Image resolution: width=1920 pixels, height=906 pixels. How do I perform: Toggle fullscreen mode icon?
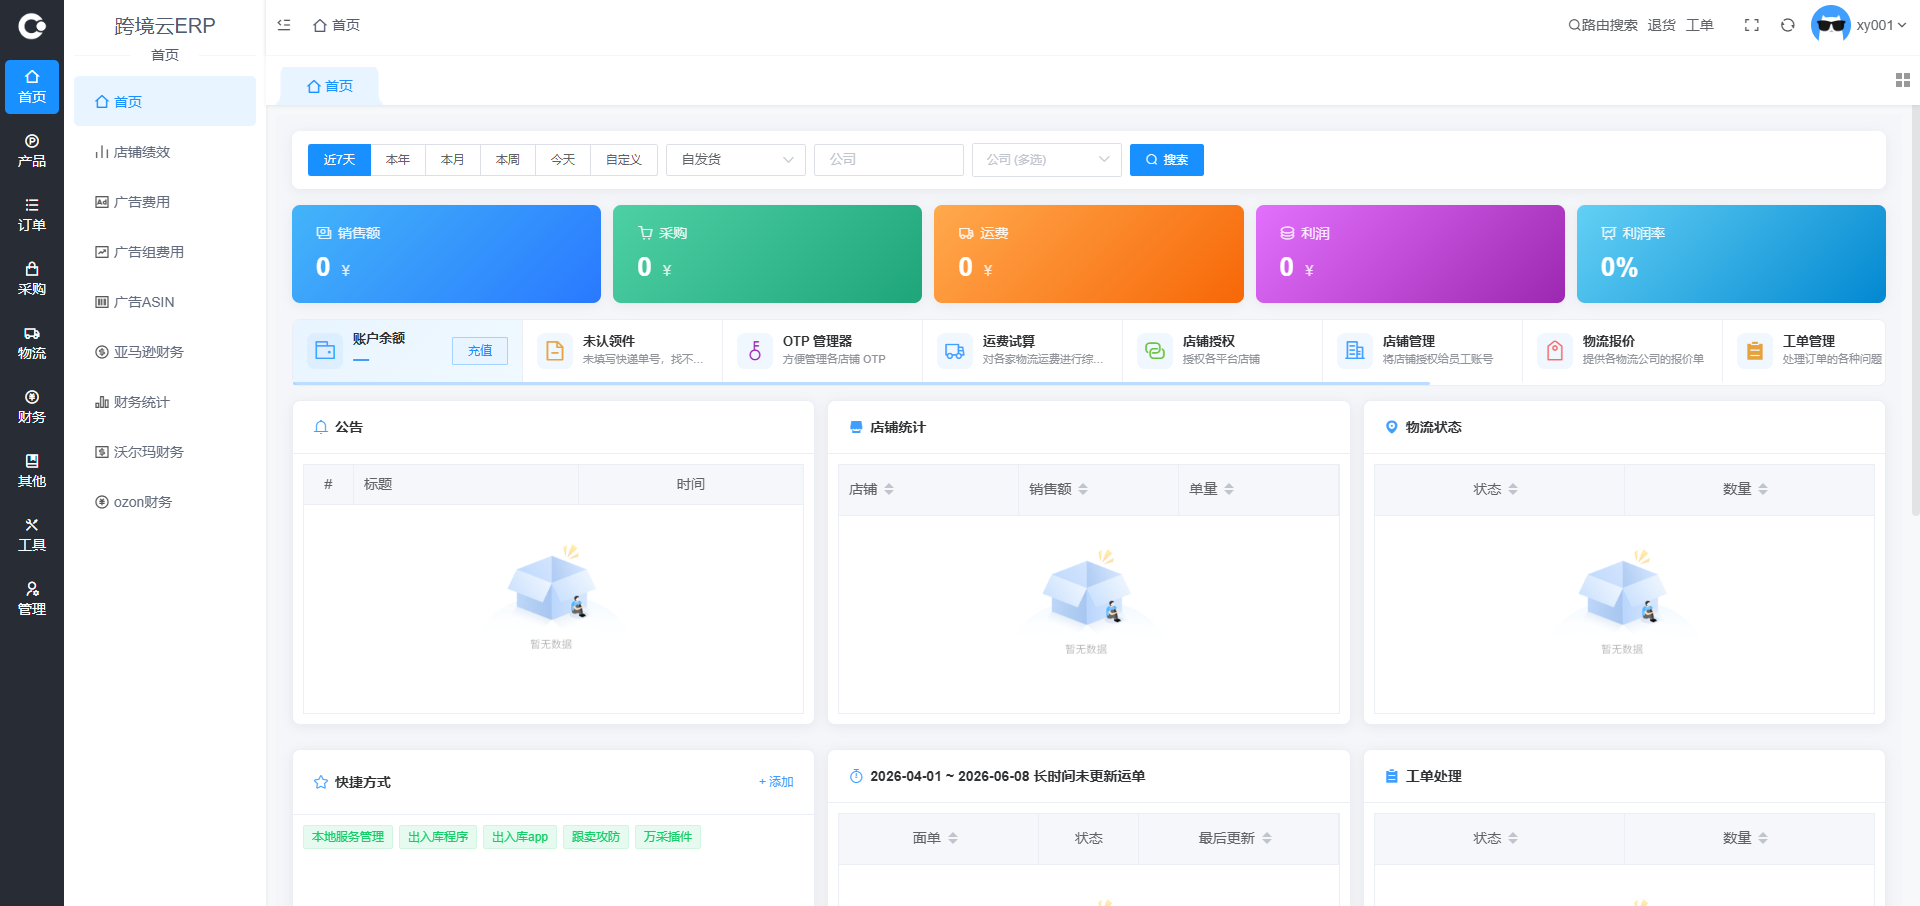click(1752, 25)
